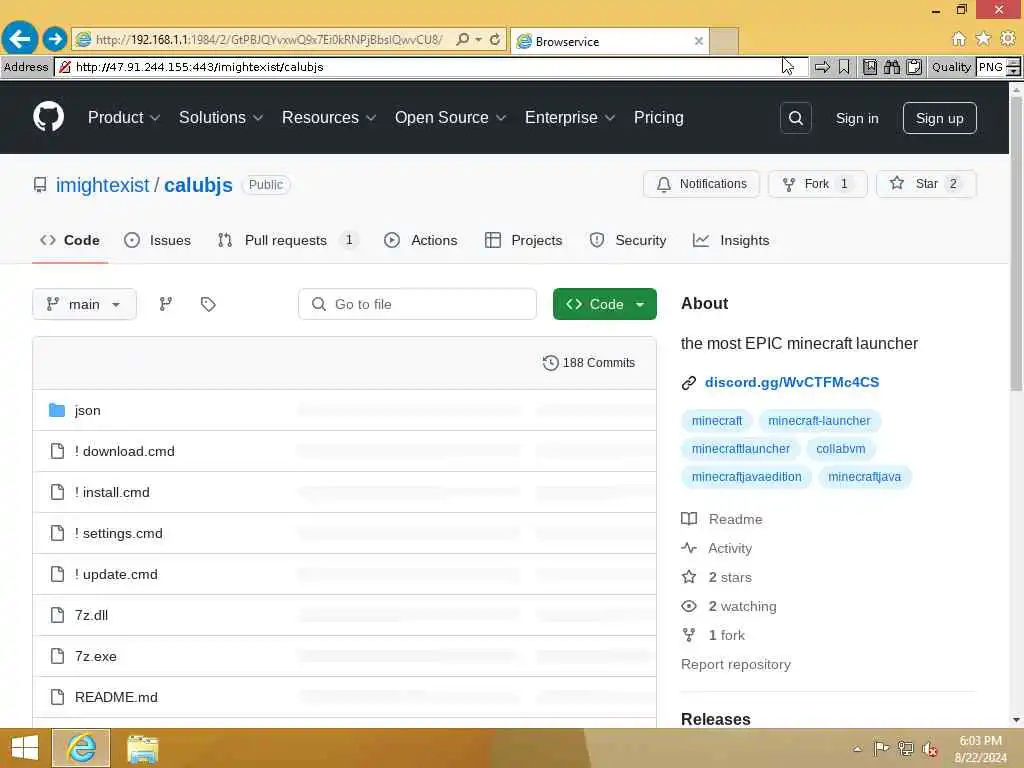Viewport: 1024px width, 768px height.
Task: Click the GitHub logo icon
Action: pyautogui.click(x=48, y=118)
